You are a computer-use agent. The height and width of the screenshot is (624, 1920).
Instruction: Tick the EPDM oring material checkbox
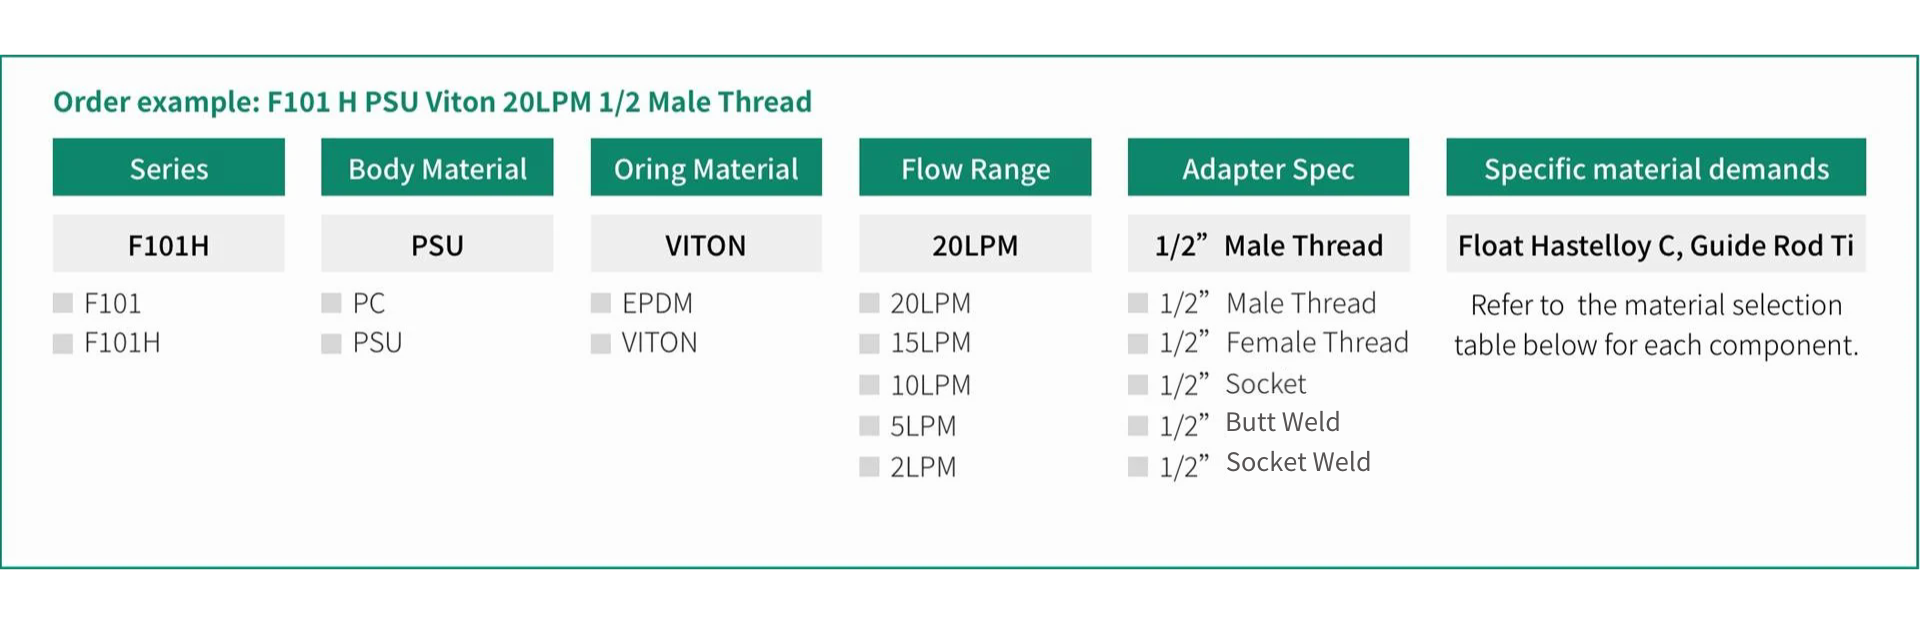pyautogui.click(x=601, y=303)
